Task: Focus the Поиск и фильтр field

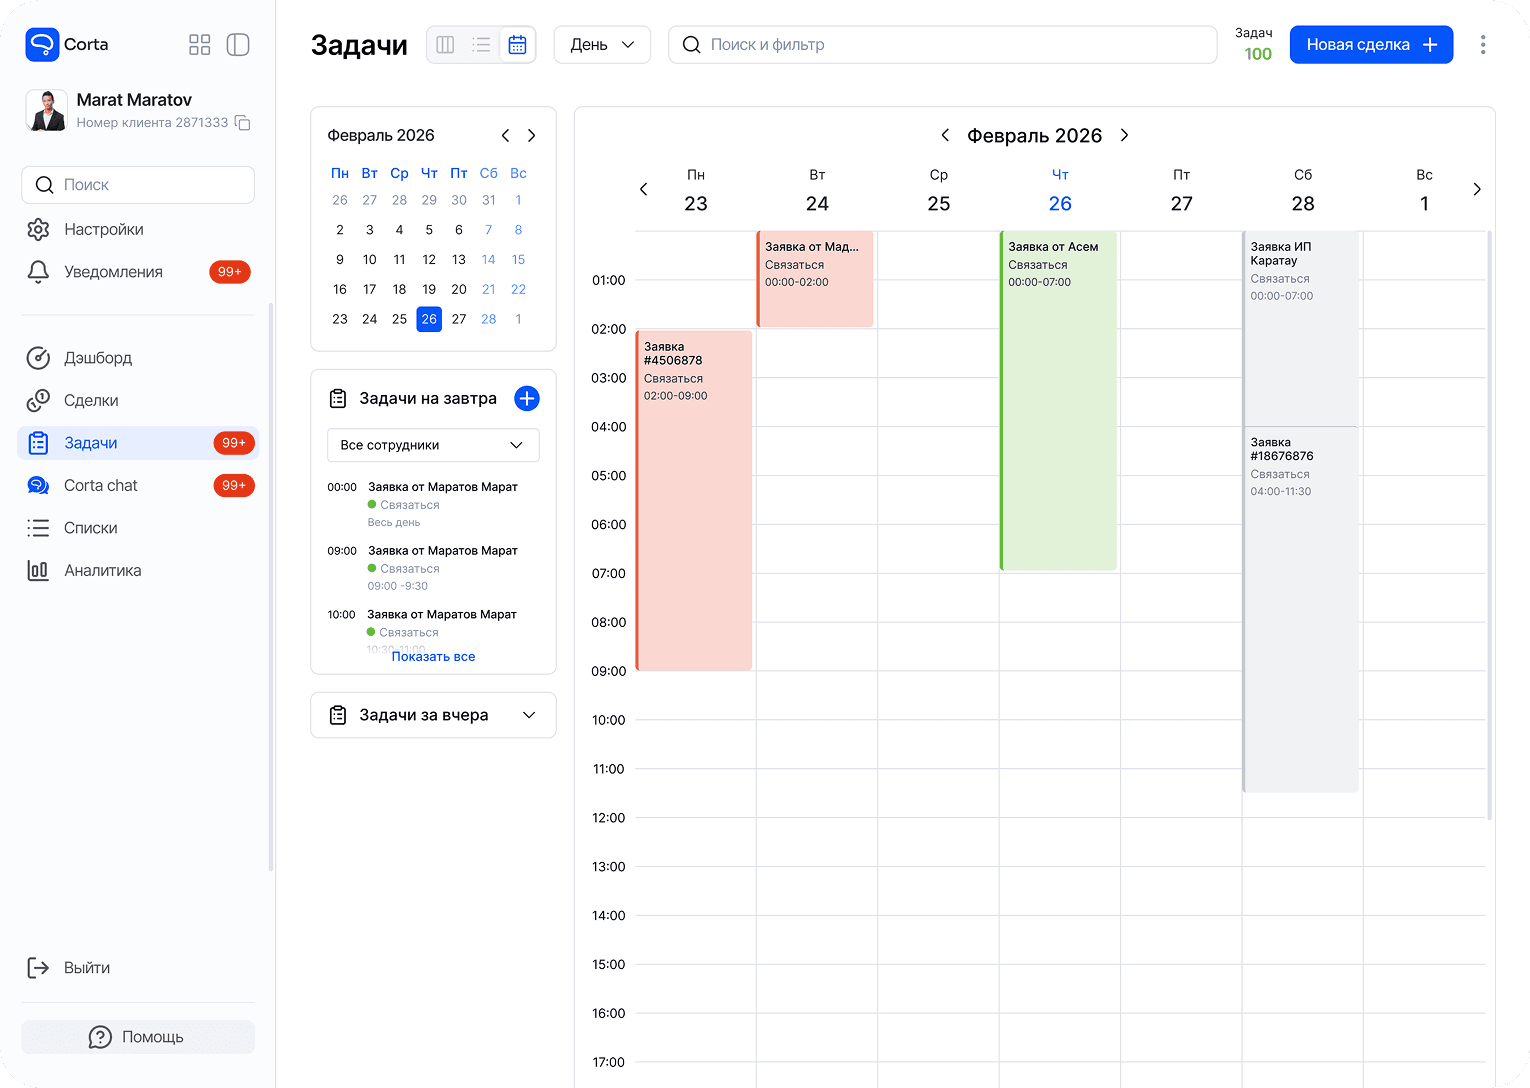Action: pyautogui.click(x=943, y=45)
